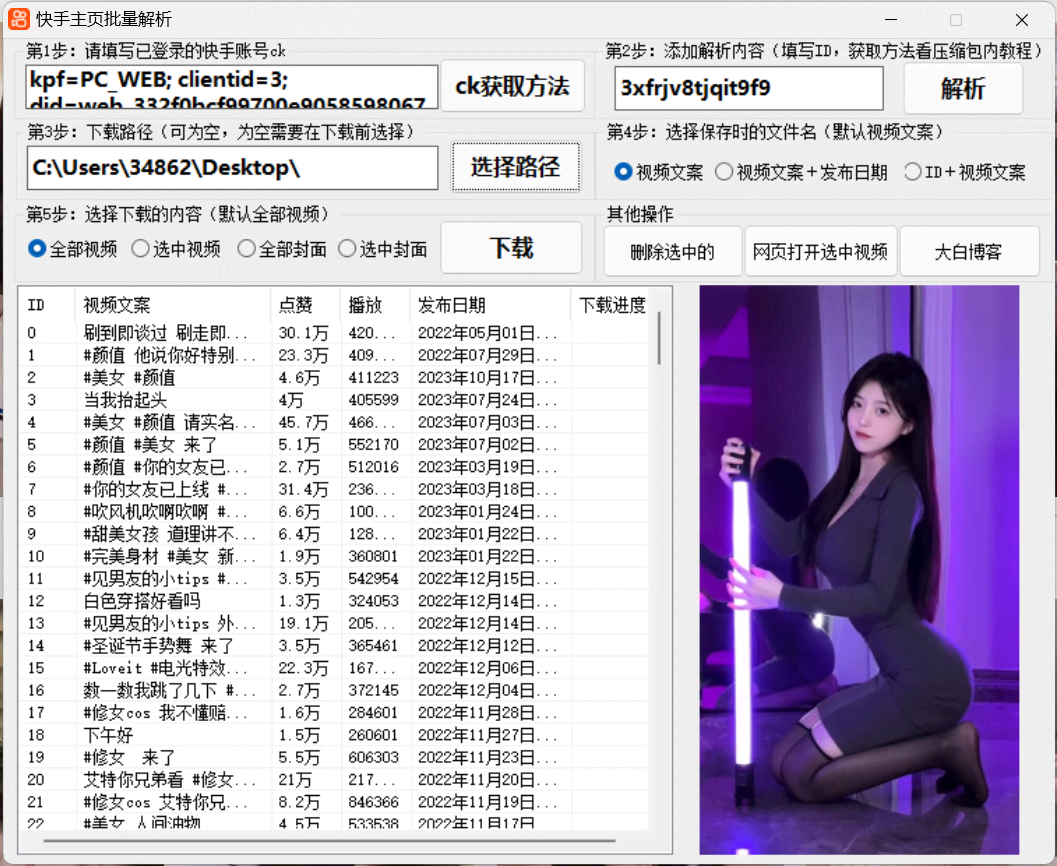Click the app logo in the title bar
Screen dimensions: 1057x866
(x=19, y=19)
